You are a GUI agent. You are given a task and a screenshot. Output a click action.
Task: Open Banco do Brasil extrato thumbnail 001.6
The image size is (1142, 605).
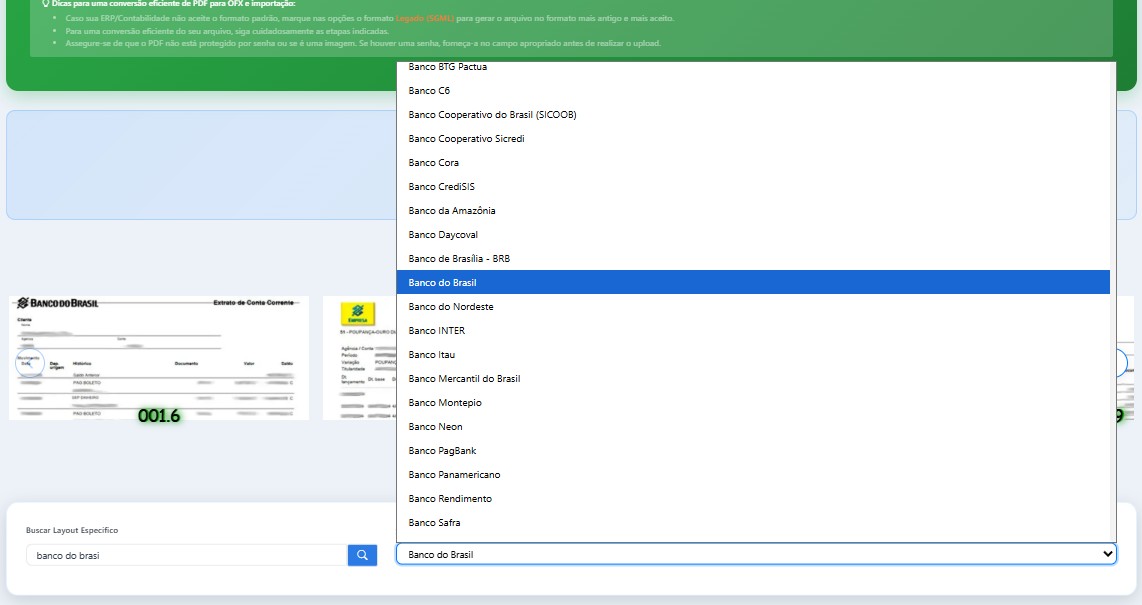[159, 357]
